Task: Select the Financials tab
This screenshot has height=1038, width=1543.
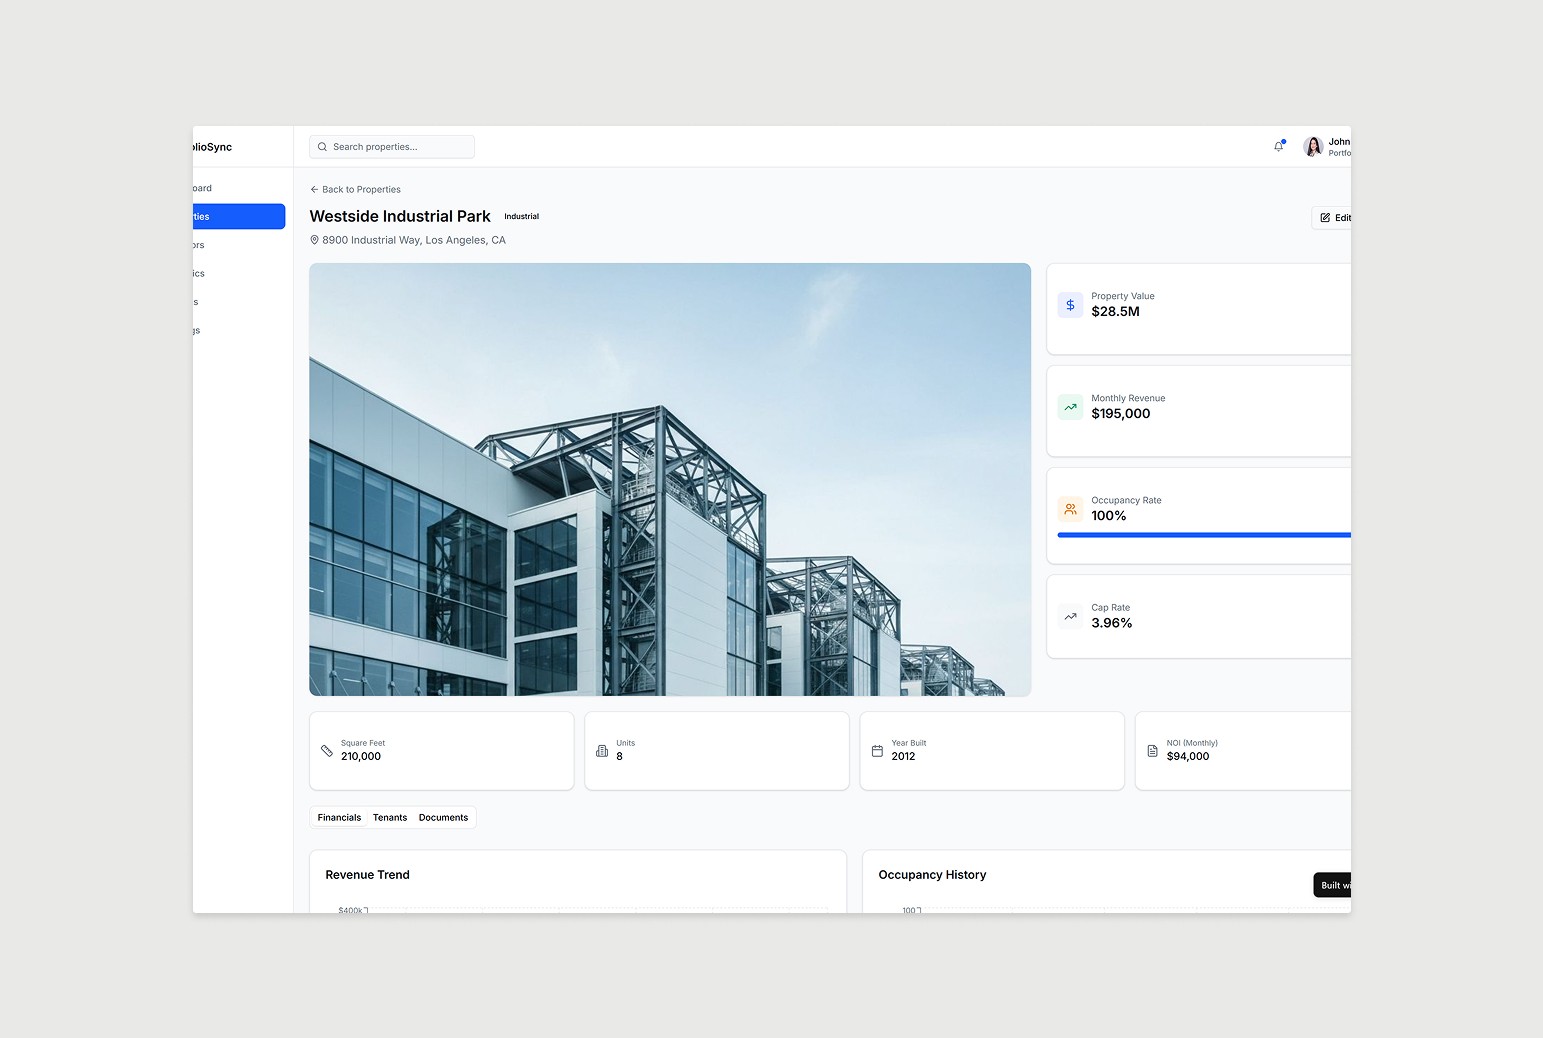Action: [x=339, y=817]
